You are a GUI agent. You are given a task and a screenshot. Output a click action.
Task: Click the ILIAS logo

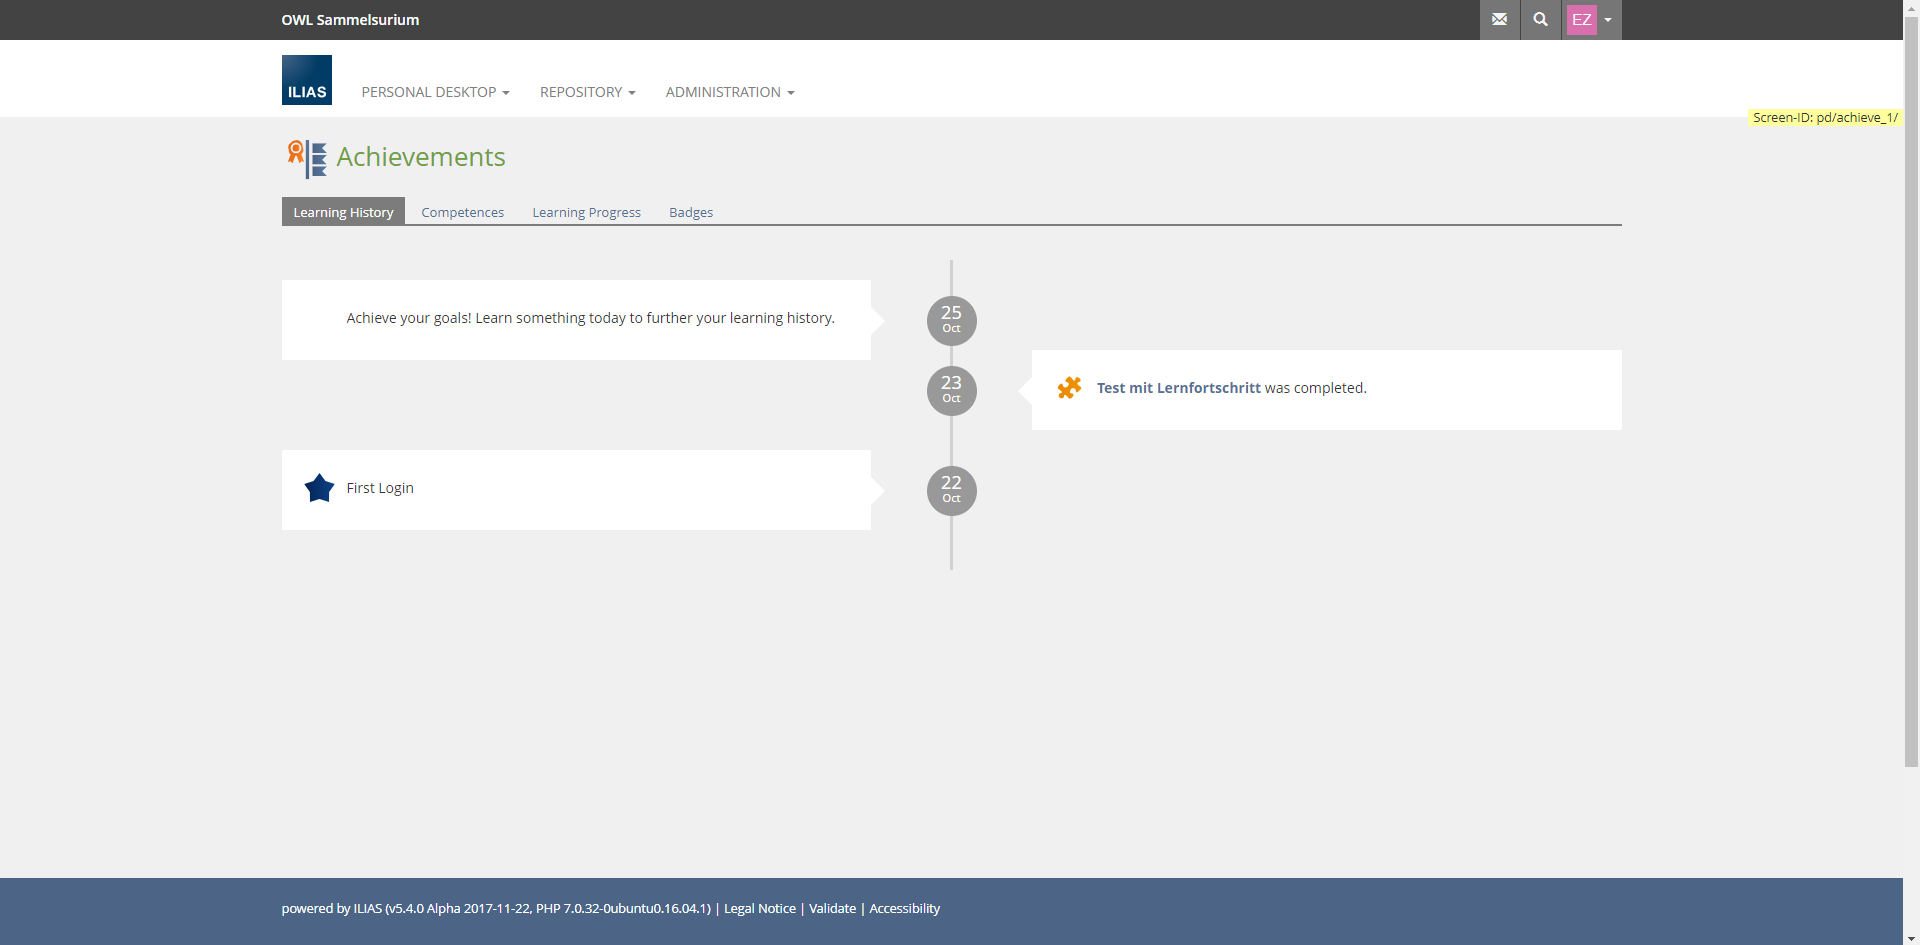coord(307,80)
